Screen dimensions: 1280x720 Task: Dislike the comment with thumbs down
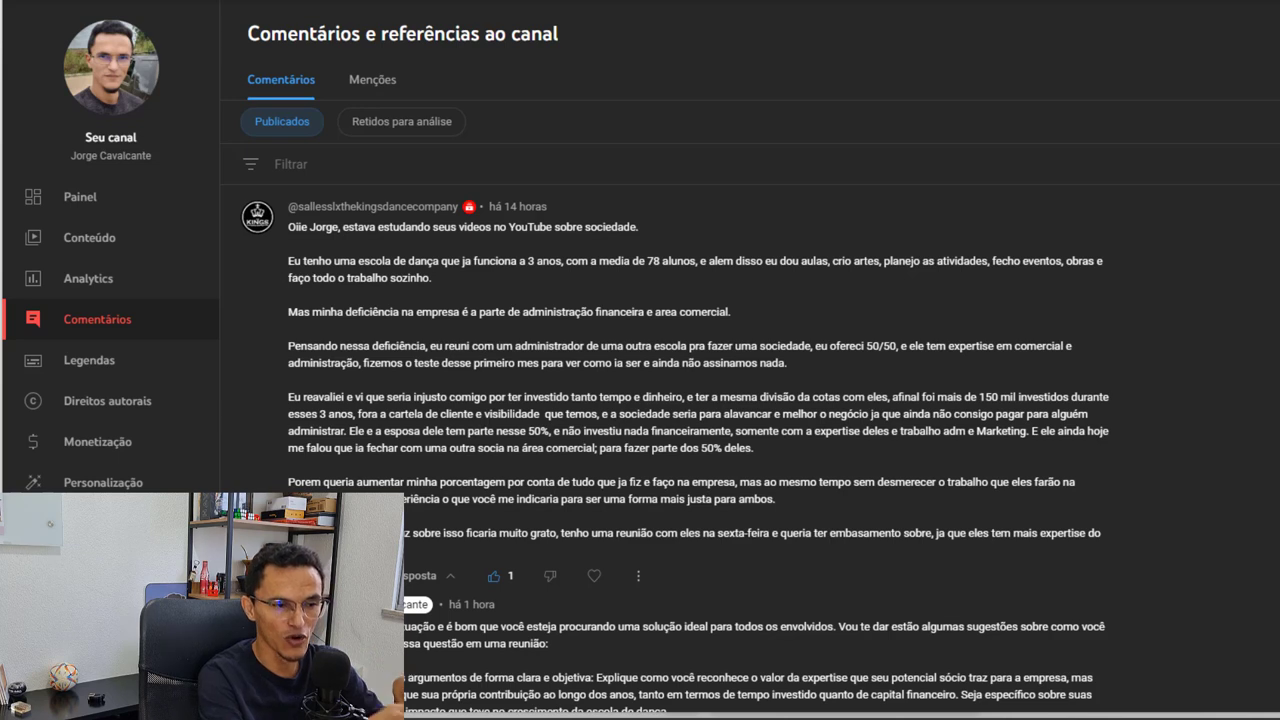click(550, 576)
